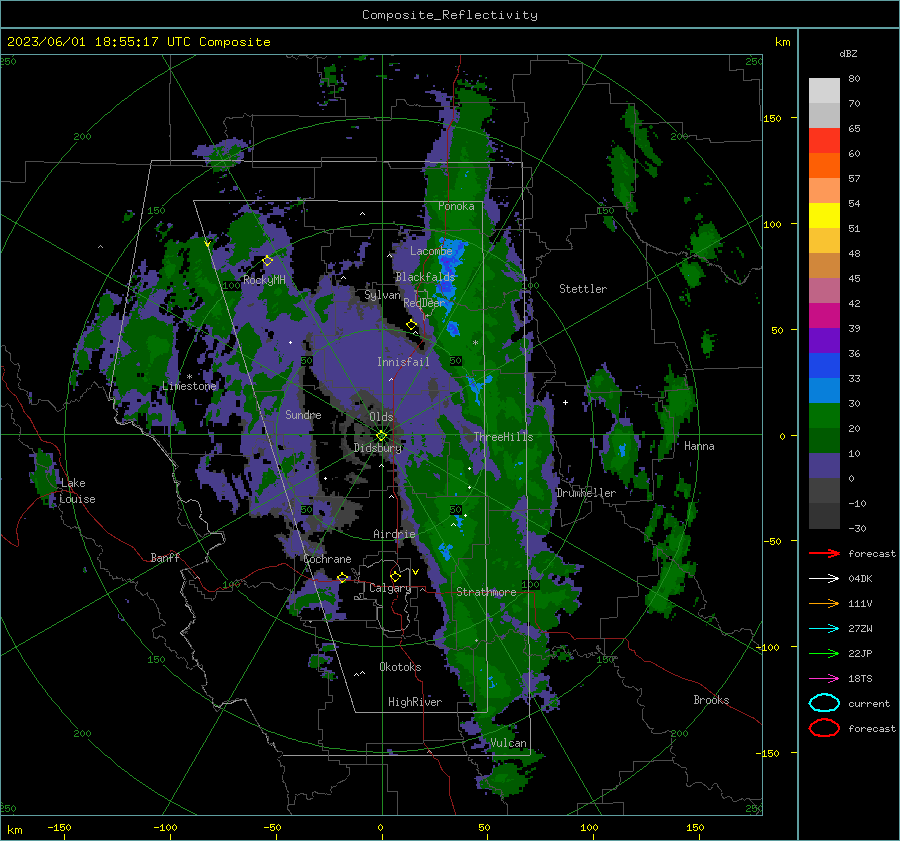The width and height of the screenshot is (900, 841).
Task: Select the RockyMH label
Action: pyautogui.click(x=264, y=280)
